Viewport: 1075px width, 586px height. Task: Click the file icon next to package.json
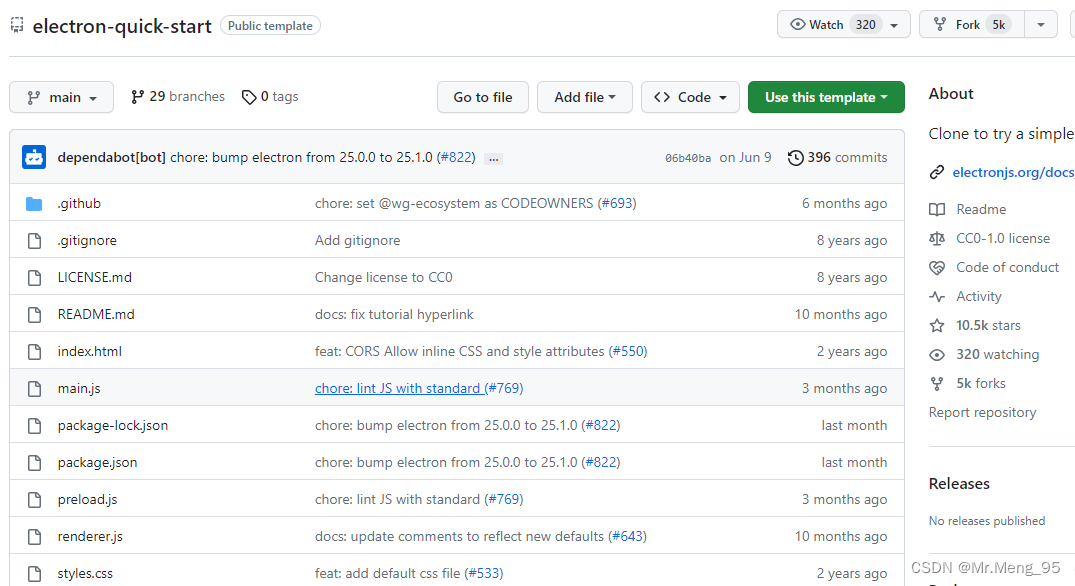point(34,463)
